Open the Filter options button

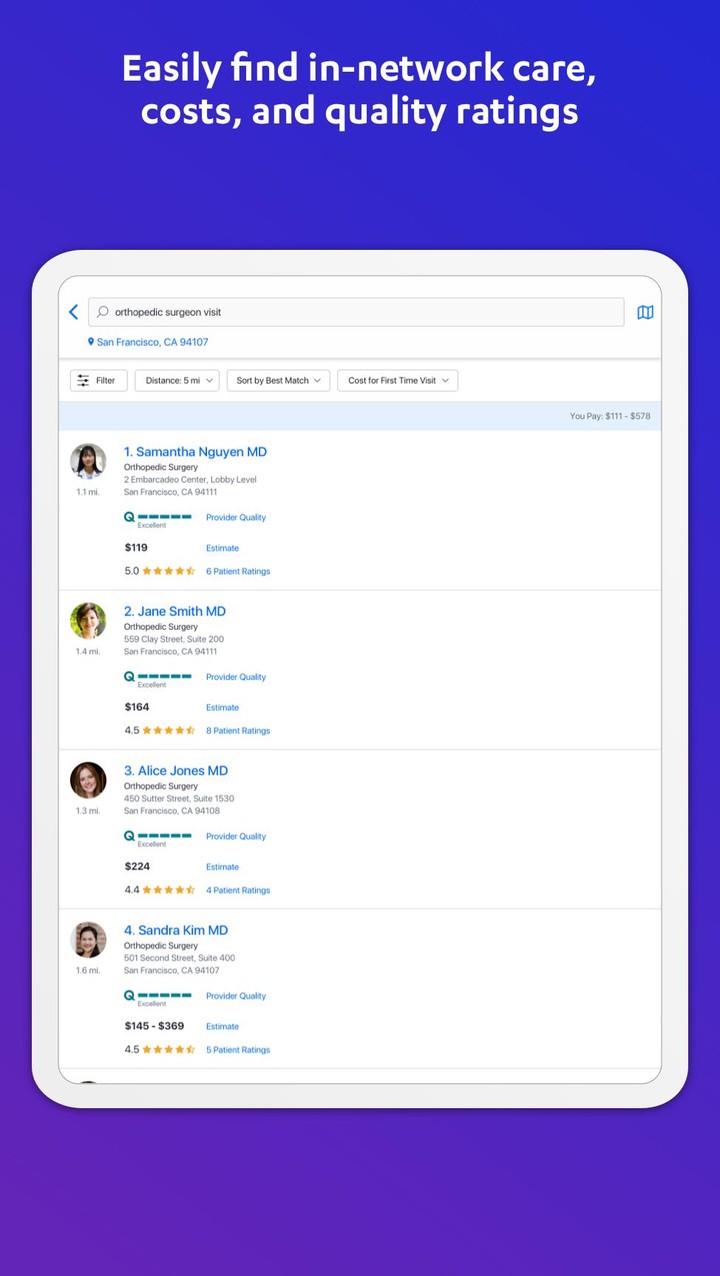[98, 381]
